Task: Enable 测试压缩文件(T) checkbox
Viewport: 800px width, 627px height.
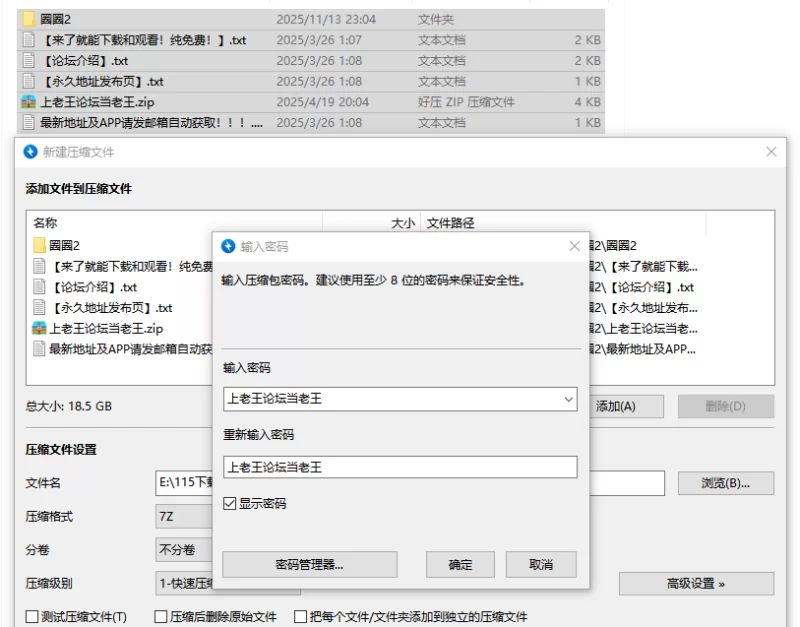Action: 32,617
